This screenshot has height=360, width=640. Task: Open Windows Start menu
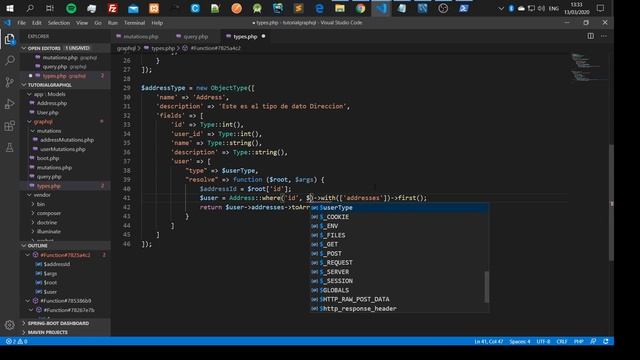point(9,8)
